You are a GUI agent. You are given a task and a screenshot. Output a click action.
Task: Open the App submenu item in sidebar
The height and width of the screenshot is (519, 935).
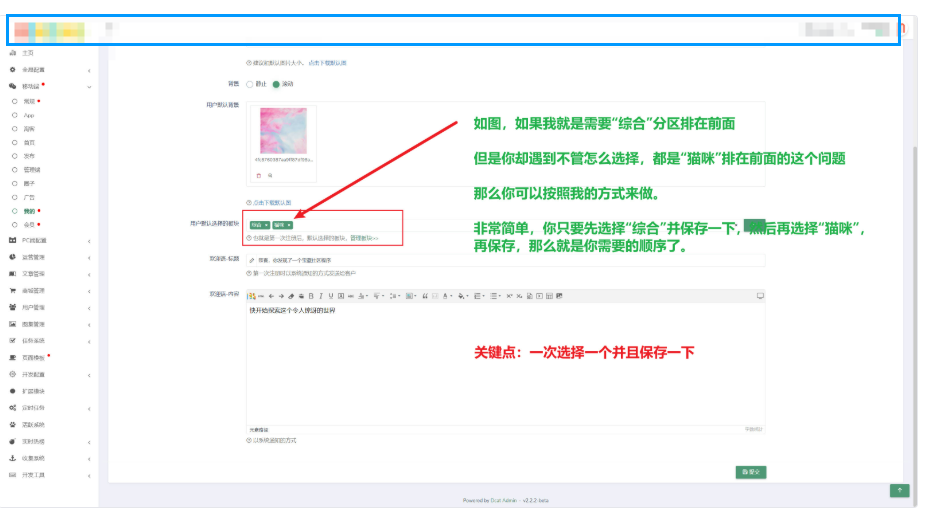(29, 115)
